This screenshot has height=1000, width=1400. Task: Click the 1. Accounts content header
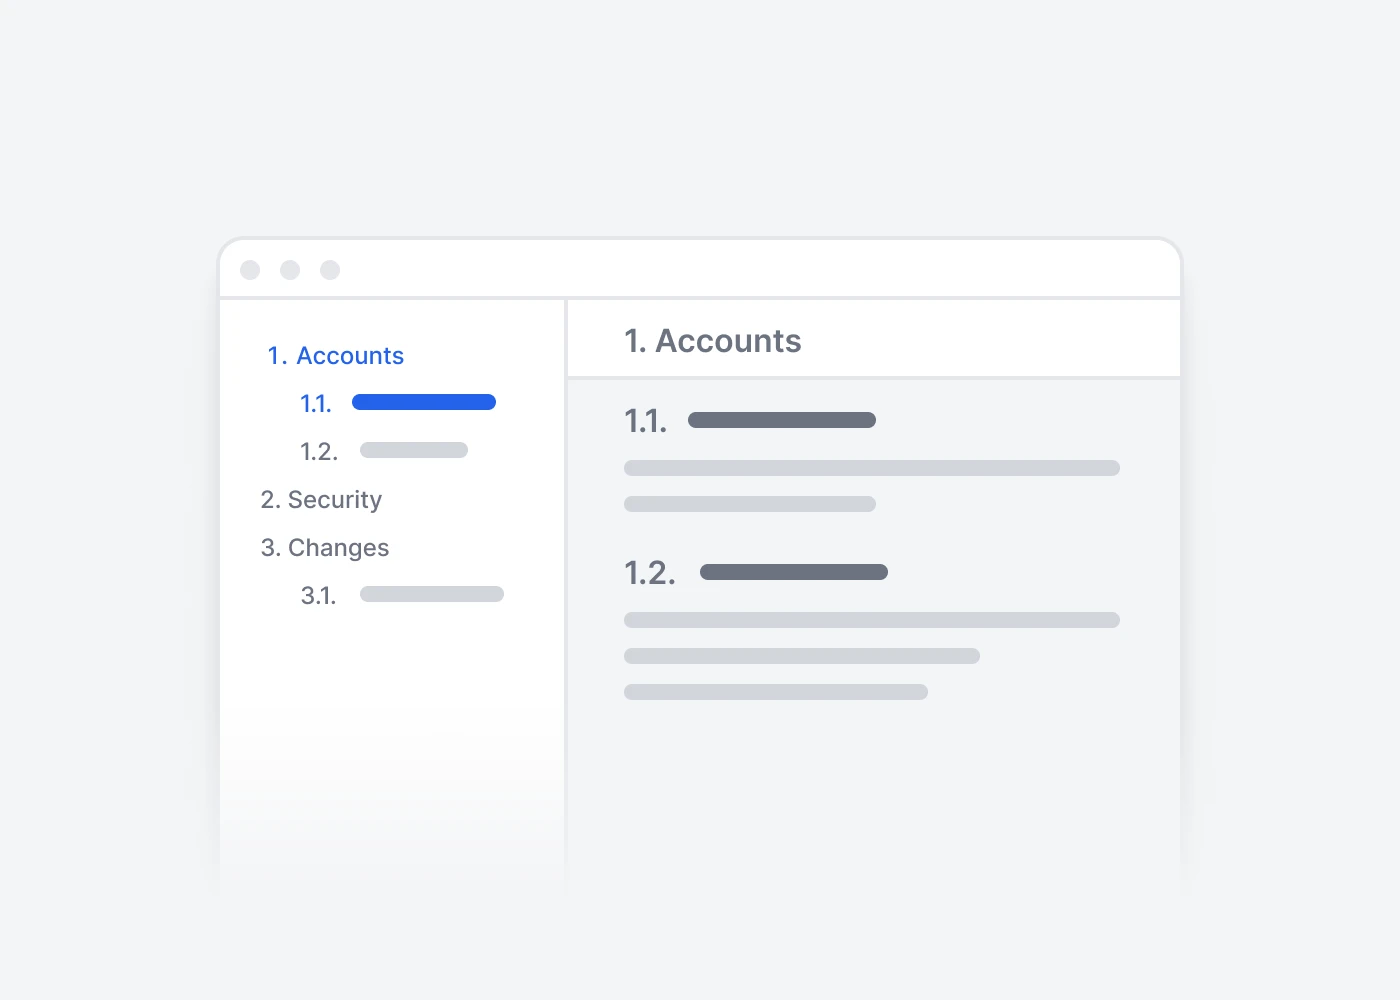pos(713,341)
